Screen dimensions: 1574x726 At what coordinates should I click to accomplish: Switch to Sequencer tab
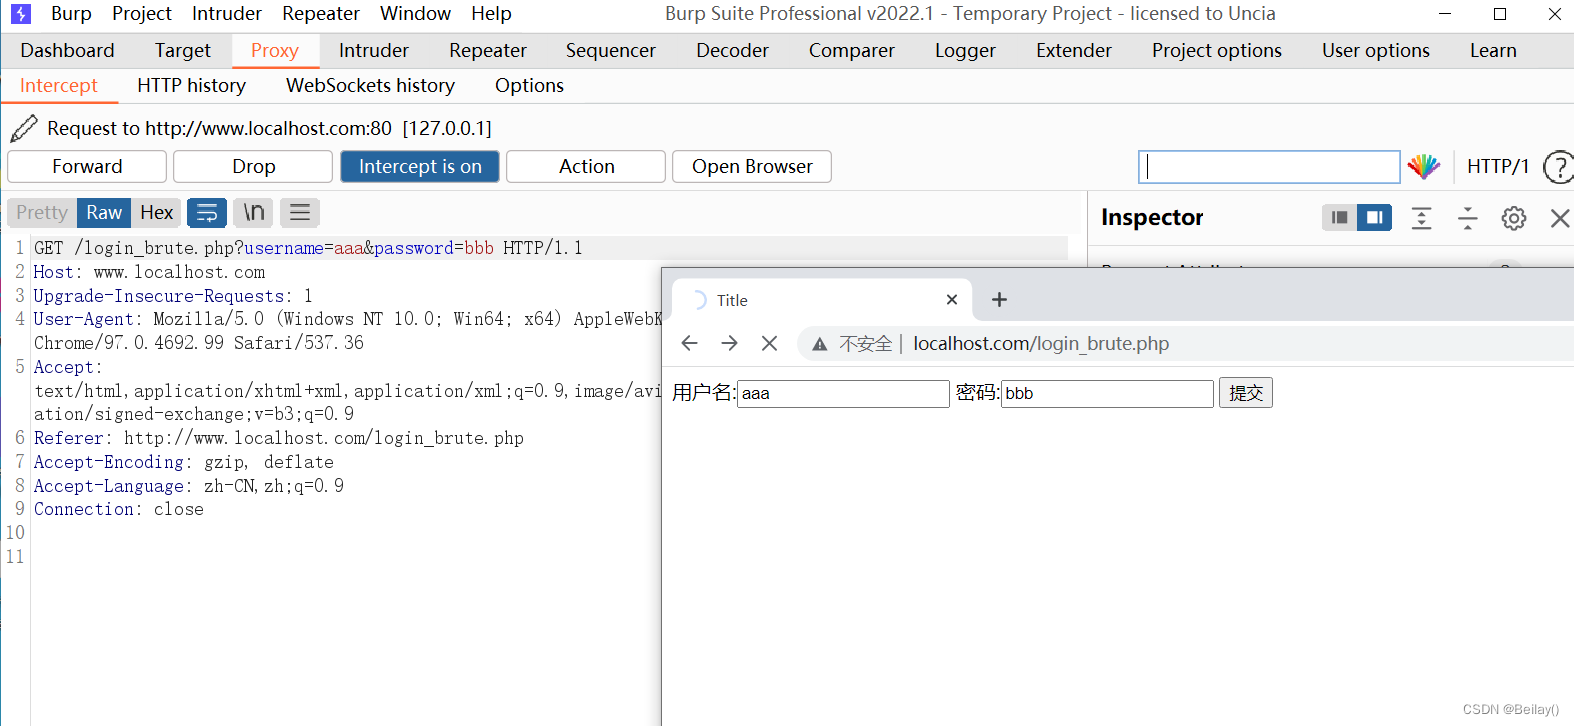point(611,51)
